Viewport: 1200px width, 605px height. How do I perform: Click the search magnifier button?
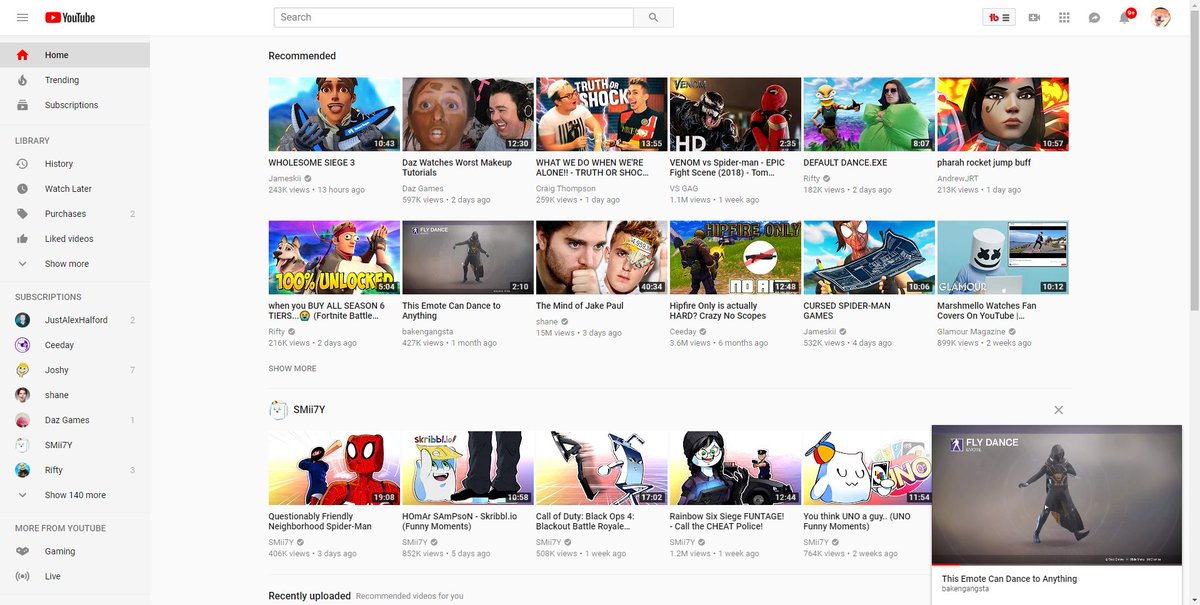tap(653, 17)
